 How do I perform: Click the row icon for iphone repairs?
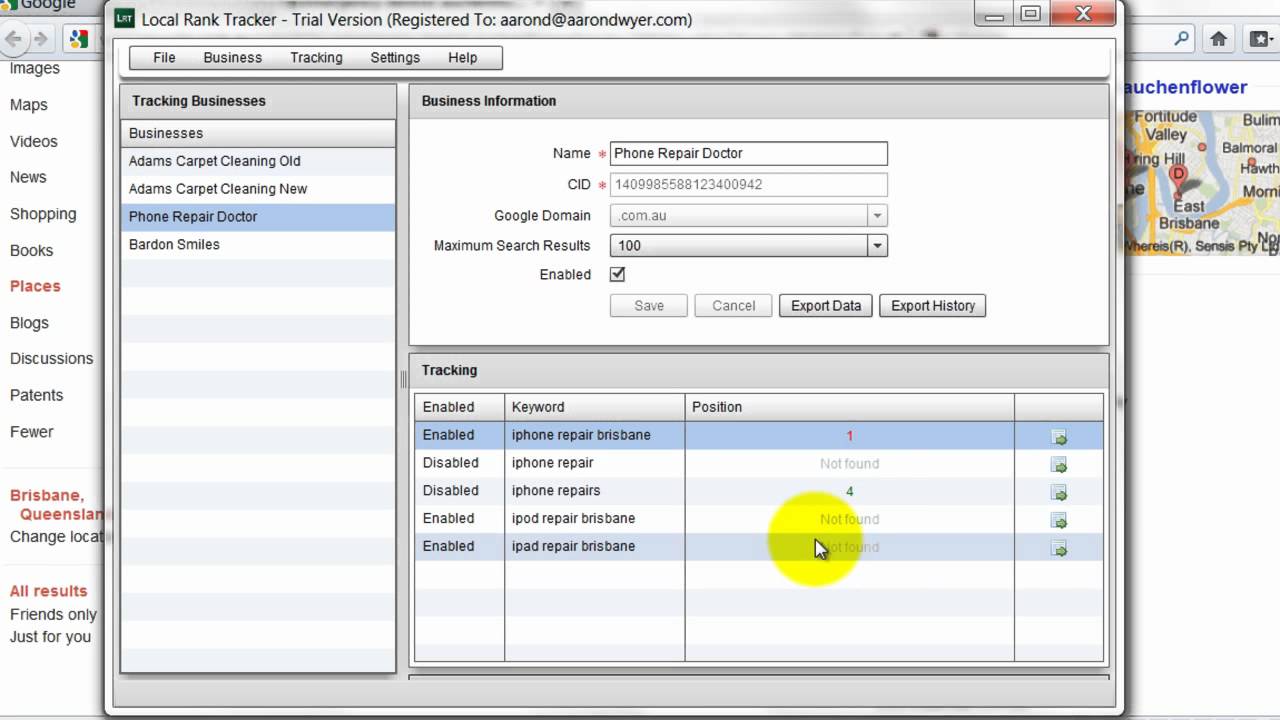1059,493
